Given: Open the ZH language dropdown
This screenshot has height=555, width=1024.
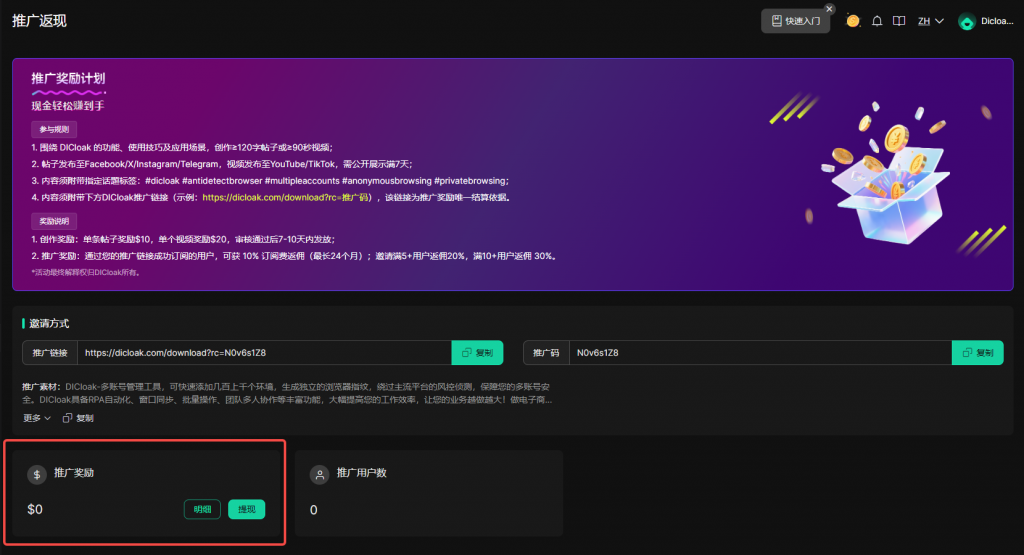Looking at the screenshot, I should click(930, 21).
